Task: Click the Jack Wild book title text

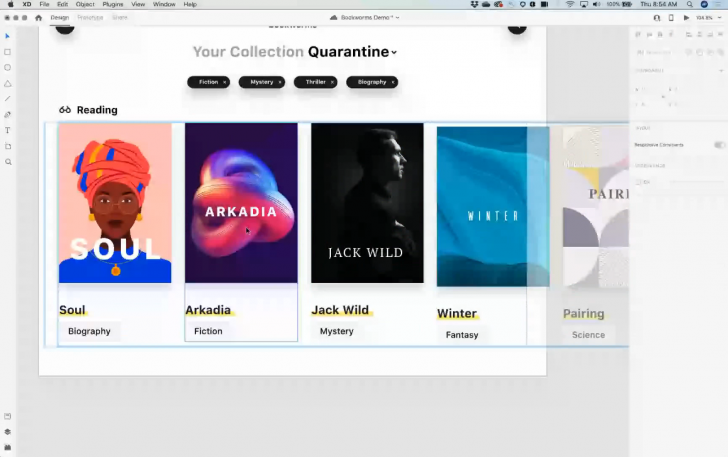Action: 340,310
